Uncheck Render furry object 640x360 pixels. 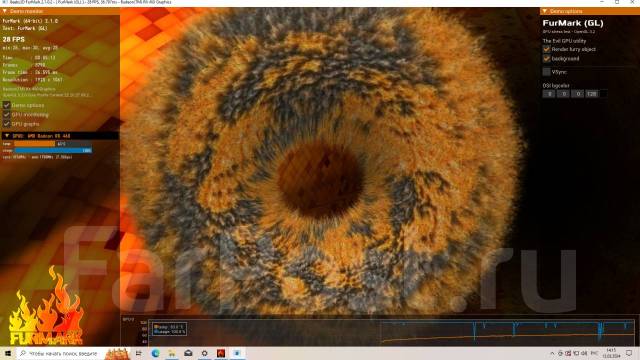[x=547, y=49]
